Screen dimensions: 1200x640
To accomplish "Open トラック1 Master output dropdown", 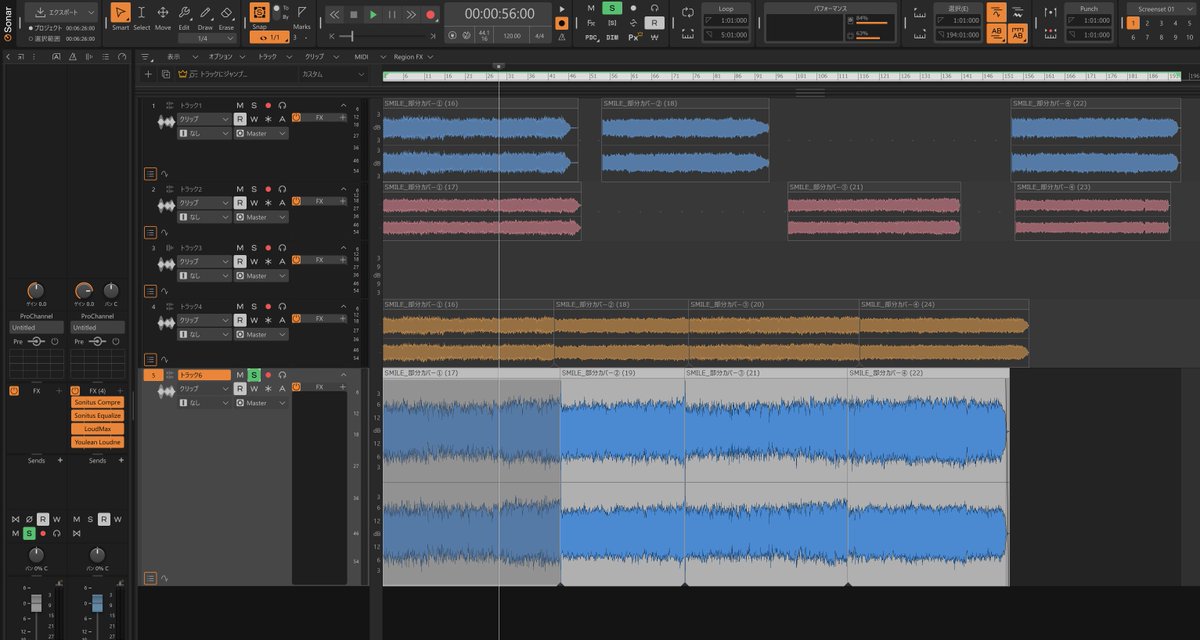I will coord(261,133).
